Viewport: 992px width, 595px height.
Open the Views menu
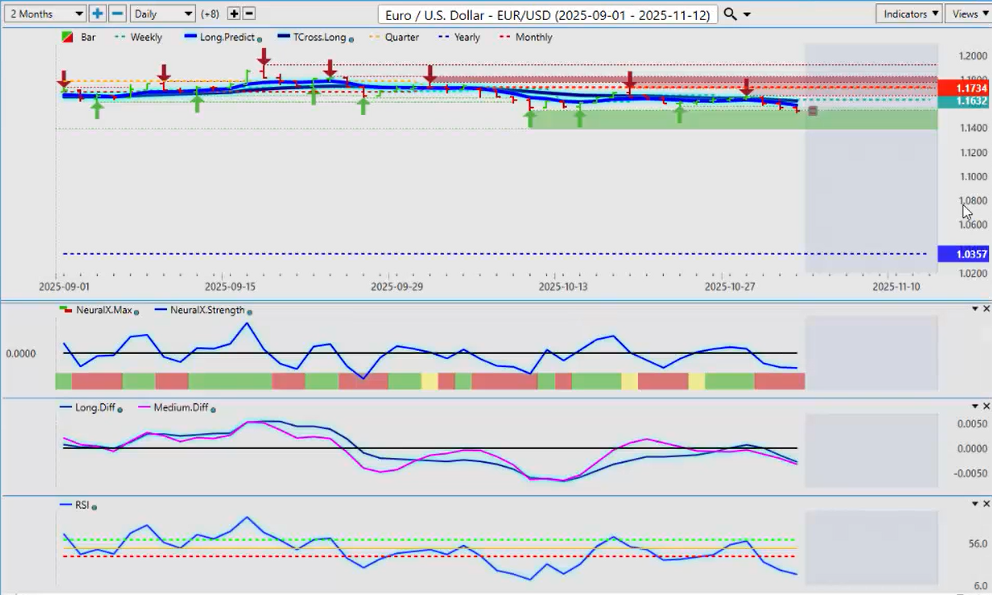pyautogui.click(x=968, y=14)
